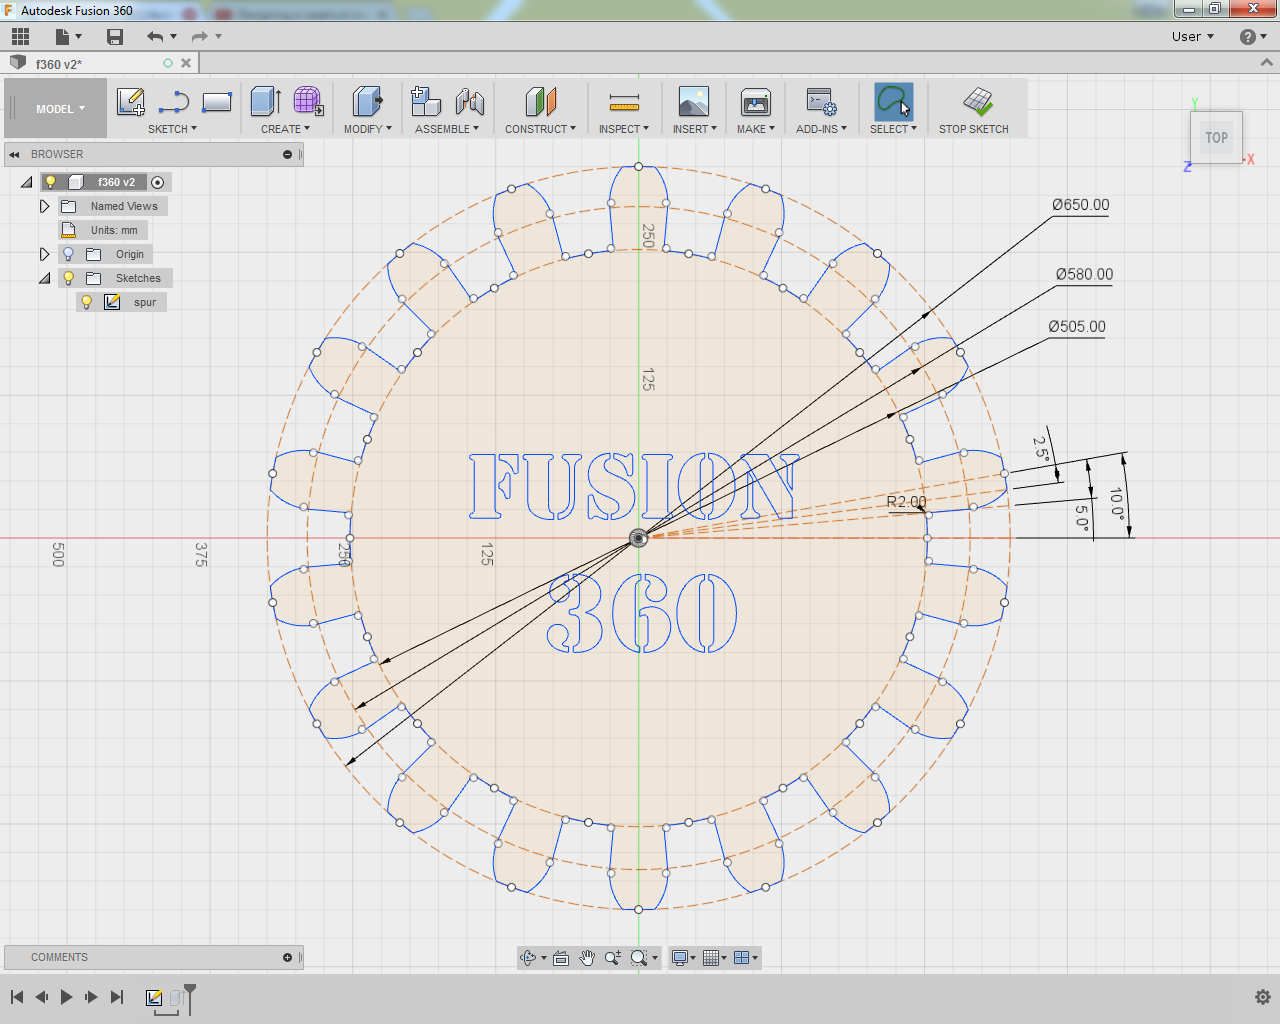This screenshot has width=1280, height=1024.
Task: Open the CONSTRUCT menu
Action: 540,129
